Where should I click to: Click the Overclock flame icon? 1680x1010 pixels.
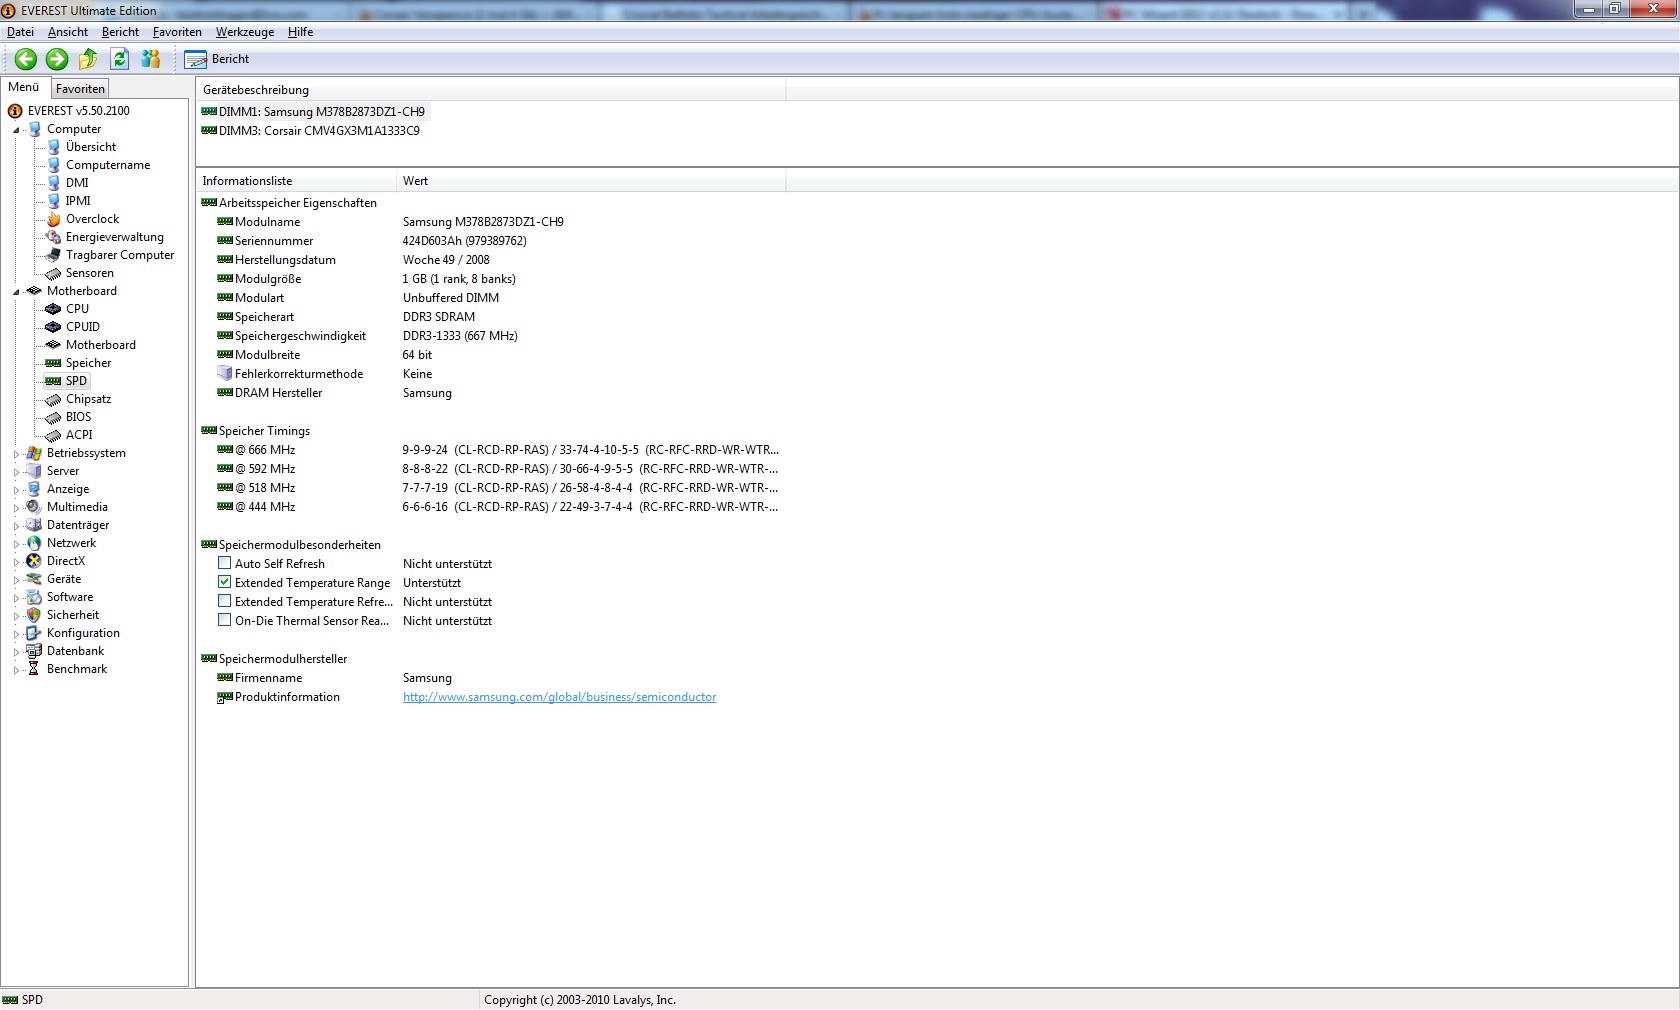coord(54,219)
